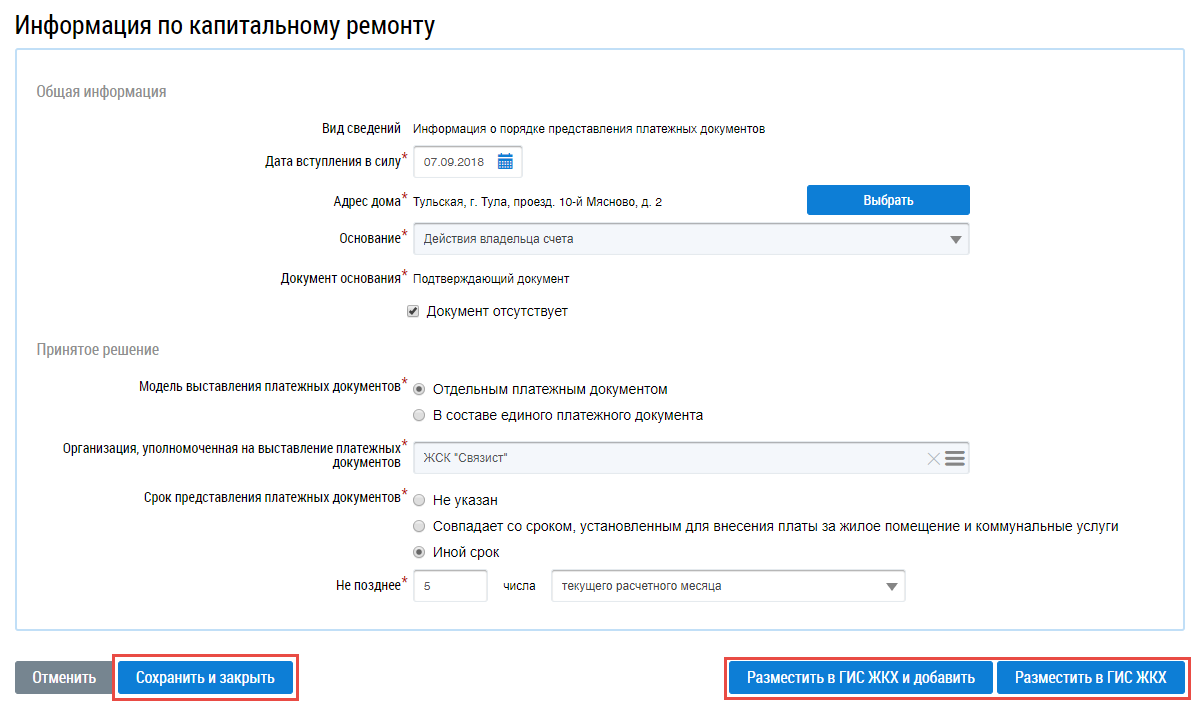Image resolution: width=1198 pixels, height=707 pixels.
Task: Click the "Подтверждающий документ" text
Action: [490, 279]
